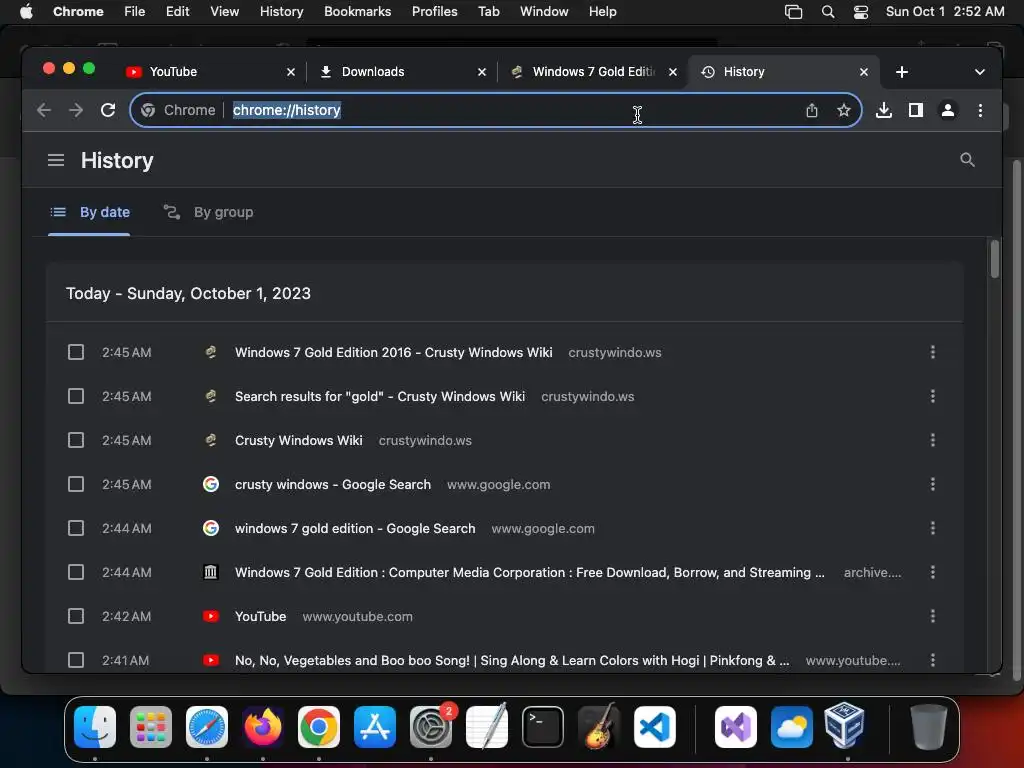This screenshot has height=768, width=1024.
Task: Click the browser Back arrow
Action: point(44,110)
